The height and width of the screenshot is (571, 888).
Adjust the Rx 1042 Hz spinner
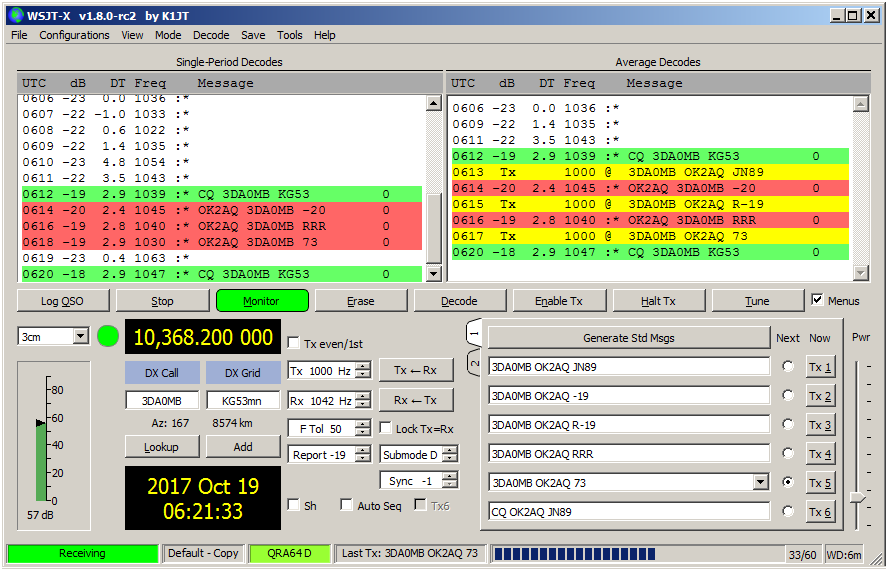(x=329, y=400)
